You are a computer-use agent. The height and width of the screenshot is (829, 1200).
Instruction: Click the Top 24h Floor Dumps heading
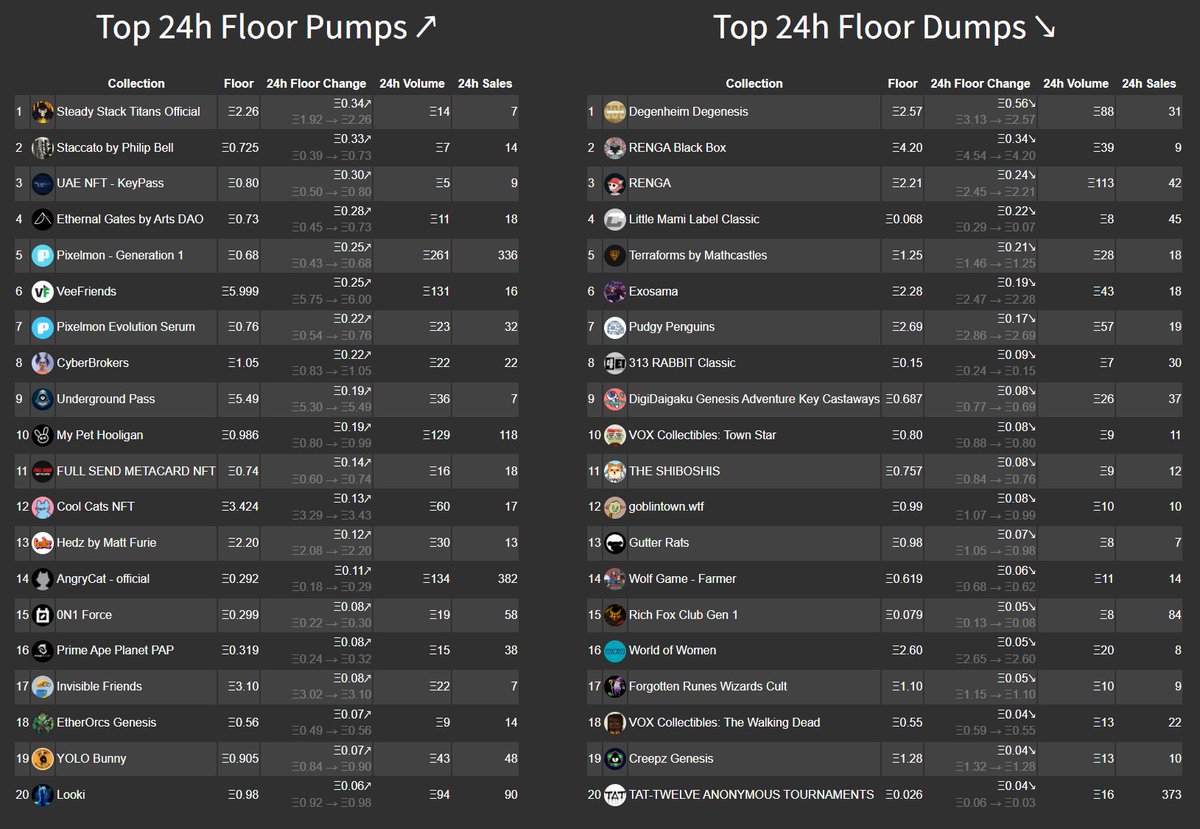tap(884, 28)
